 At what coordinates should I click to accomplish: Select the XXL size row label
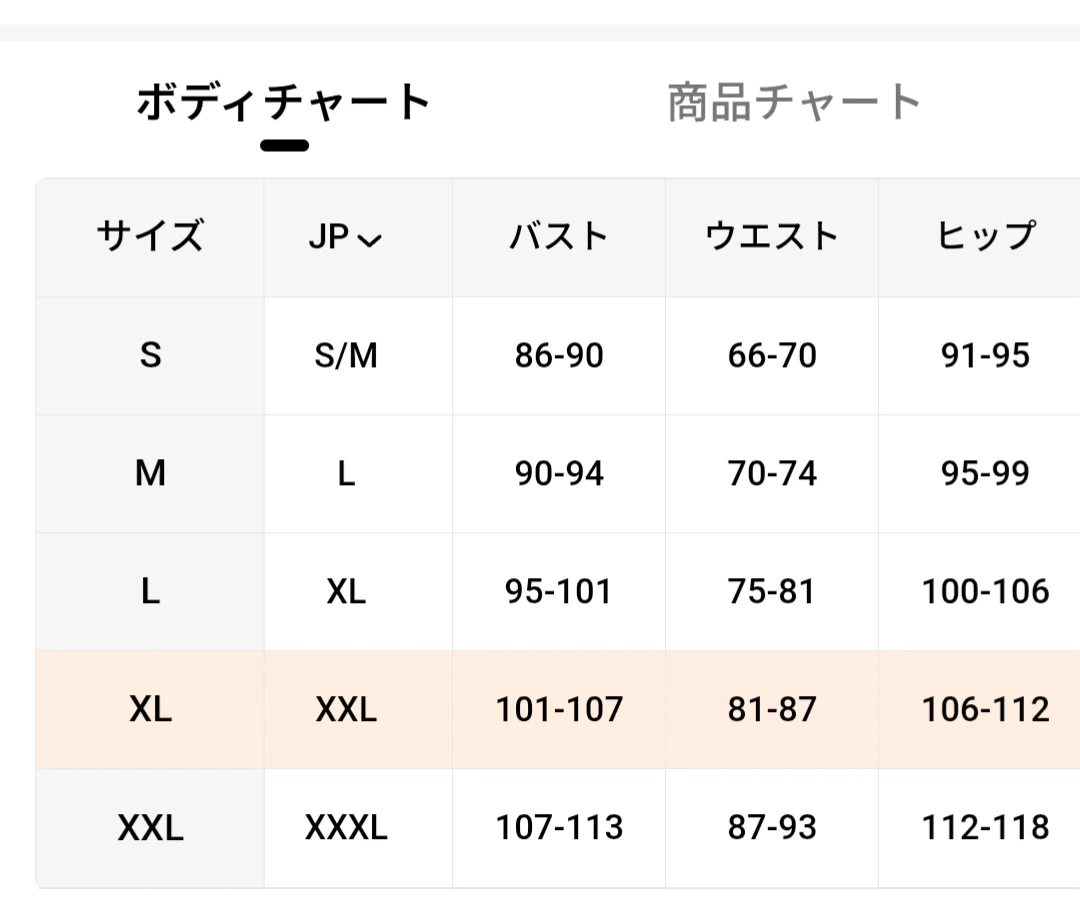pyautogui.click(x=150, y=827)
